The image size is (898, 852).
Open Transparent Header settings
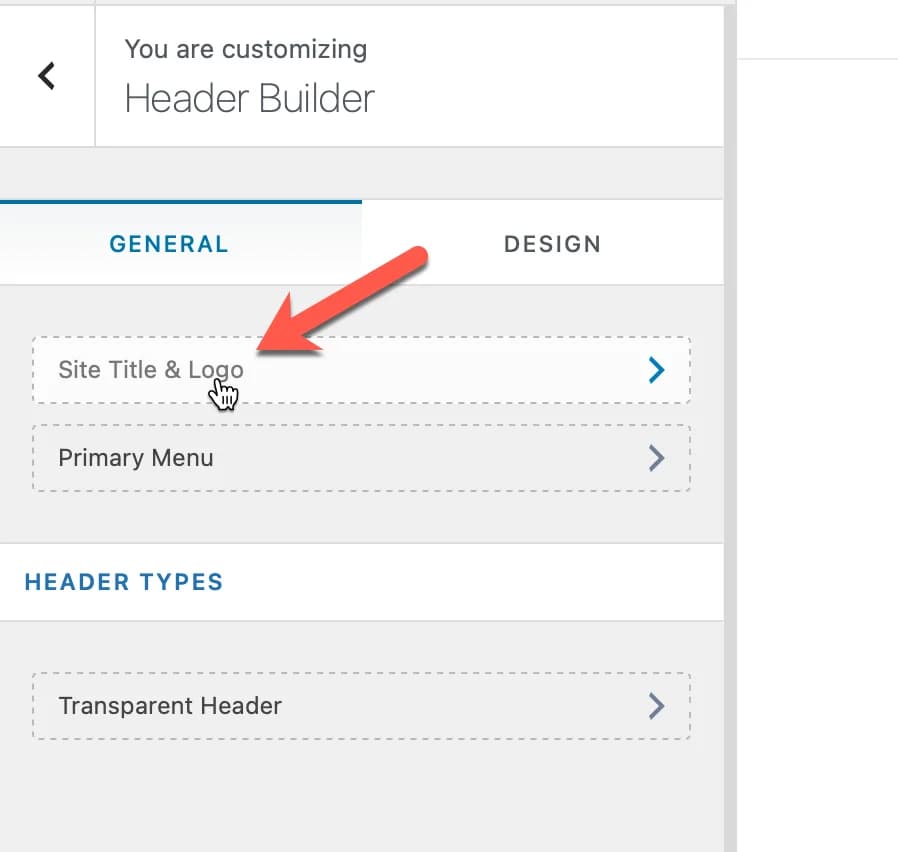170,706
